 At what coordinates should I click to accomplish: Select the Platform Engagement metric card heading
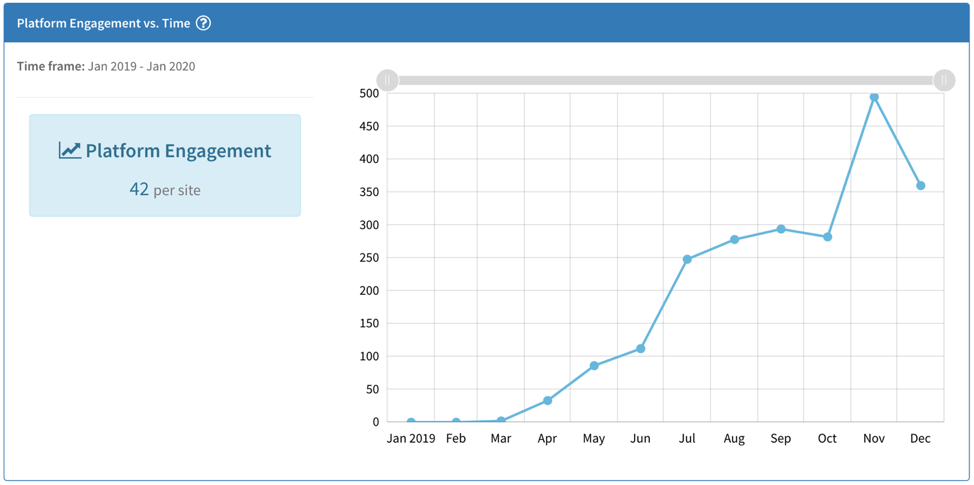[177, 151]
